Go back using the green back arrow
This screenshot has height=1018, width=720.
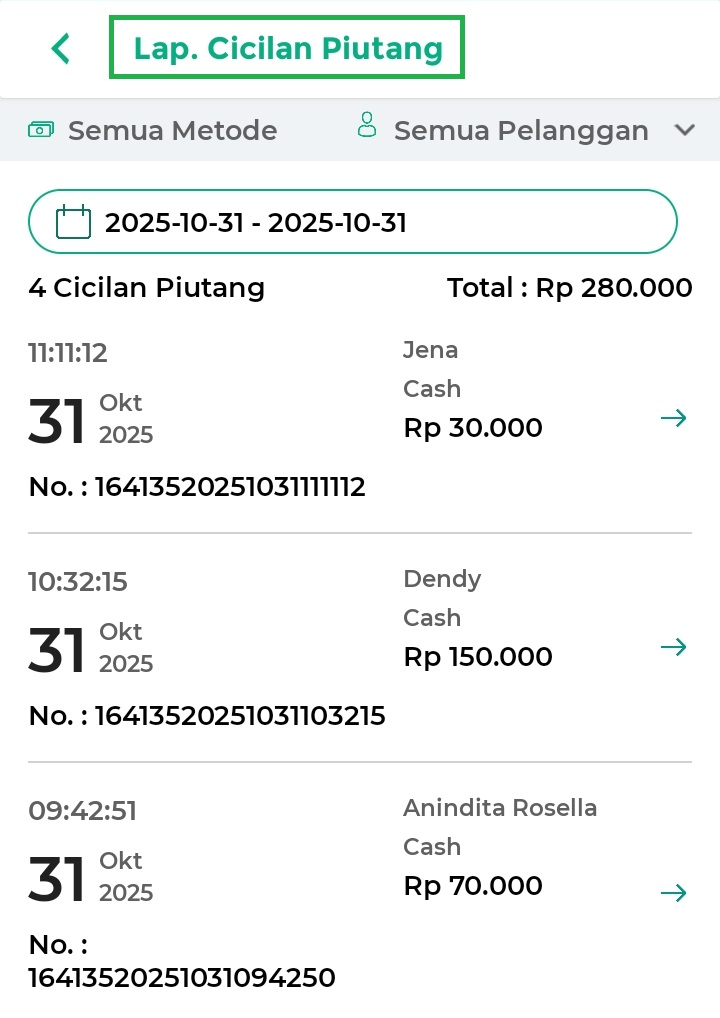[61, 48]
